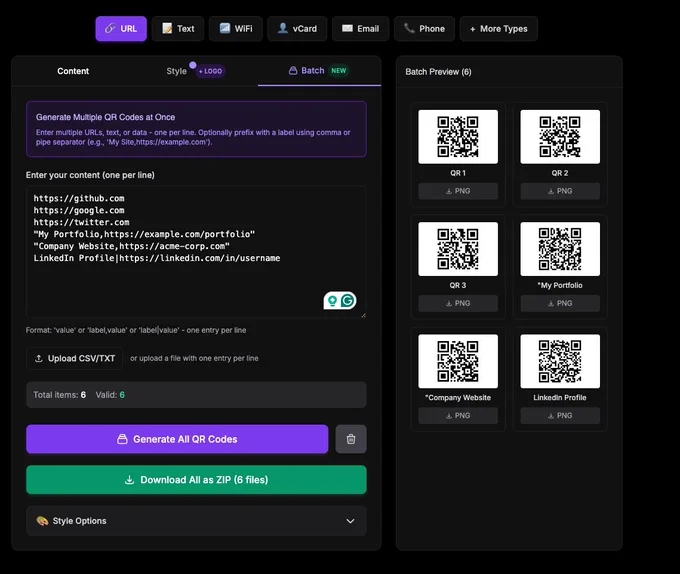The height and width of the screenshot is (574, 680).
Task: Click the QR 2 code thumbnail
Action: point(560,137)
